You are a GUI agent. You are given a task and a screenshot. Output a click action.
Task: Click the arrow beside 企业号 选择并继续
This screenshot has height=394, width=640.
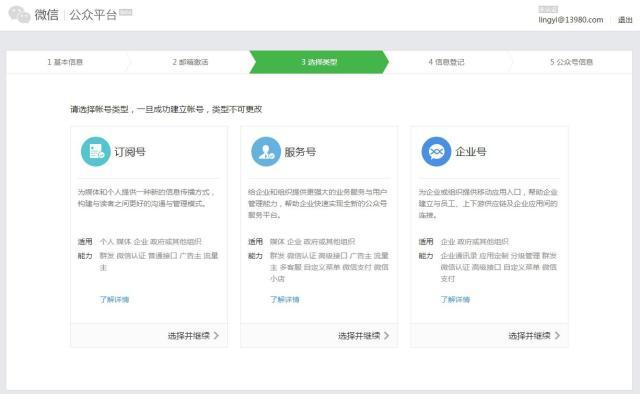[557, 335]
